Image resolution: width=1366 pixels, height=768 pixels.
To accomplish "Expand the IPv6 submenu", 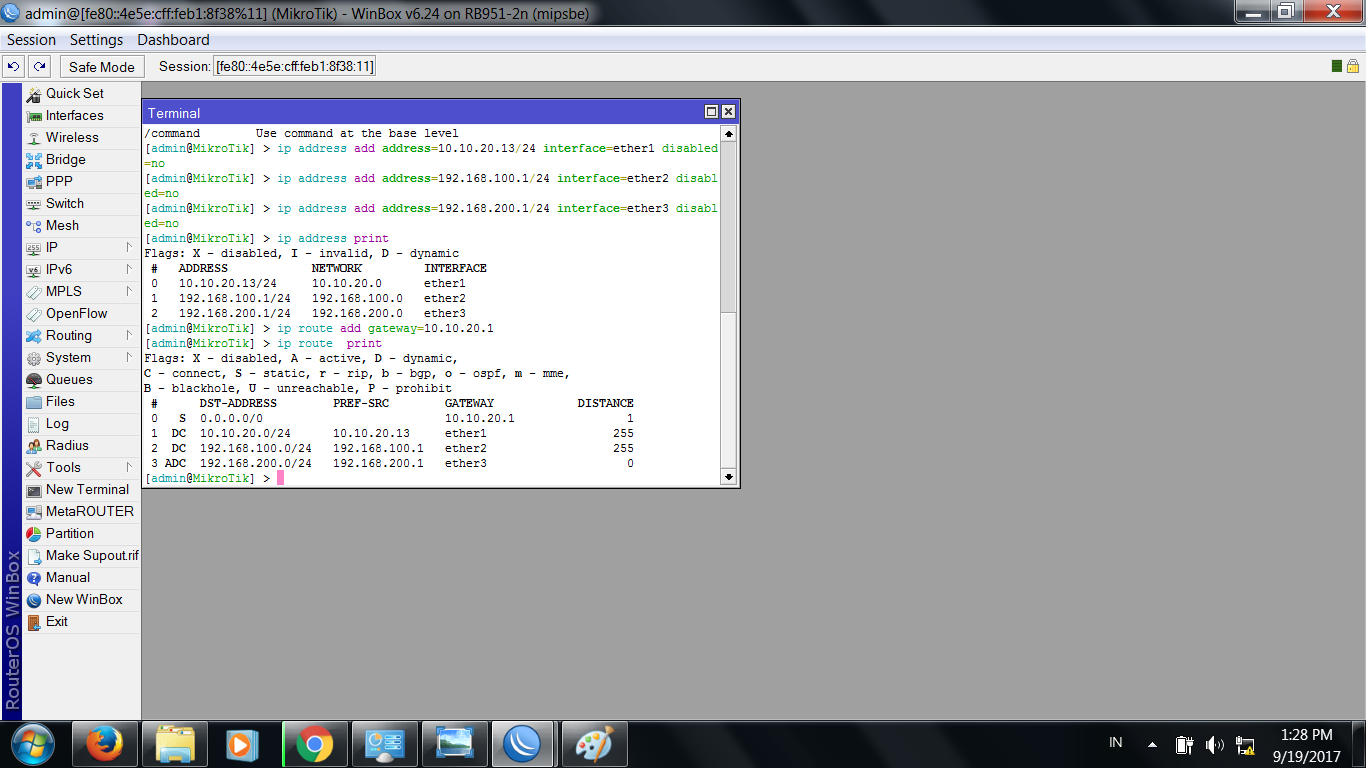I will click(x=129, y=269).
